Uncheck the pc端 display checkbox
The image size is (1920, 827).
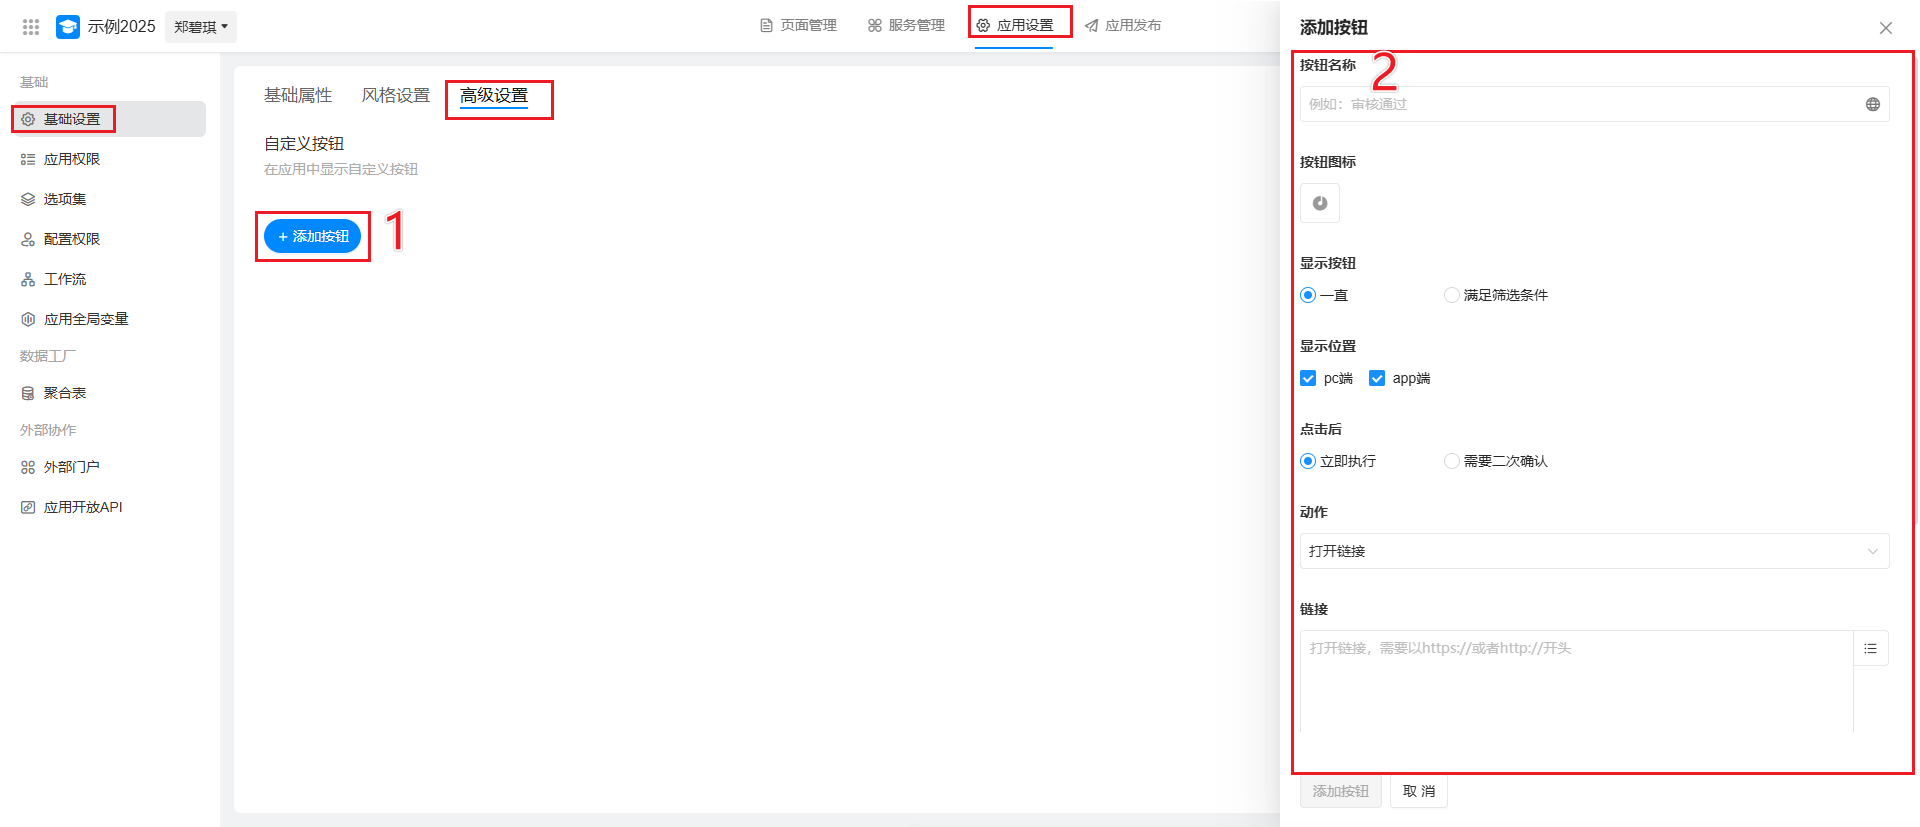1308,378
